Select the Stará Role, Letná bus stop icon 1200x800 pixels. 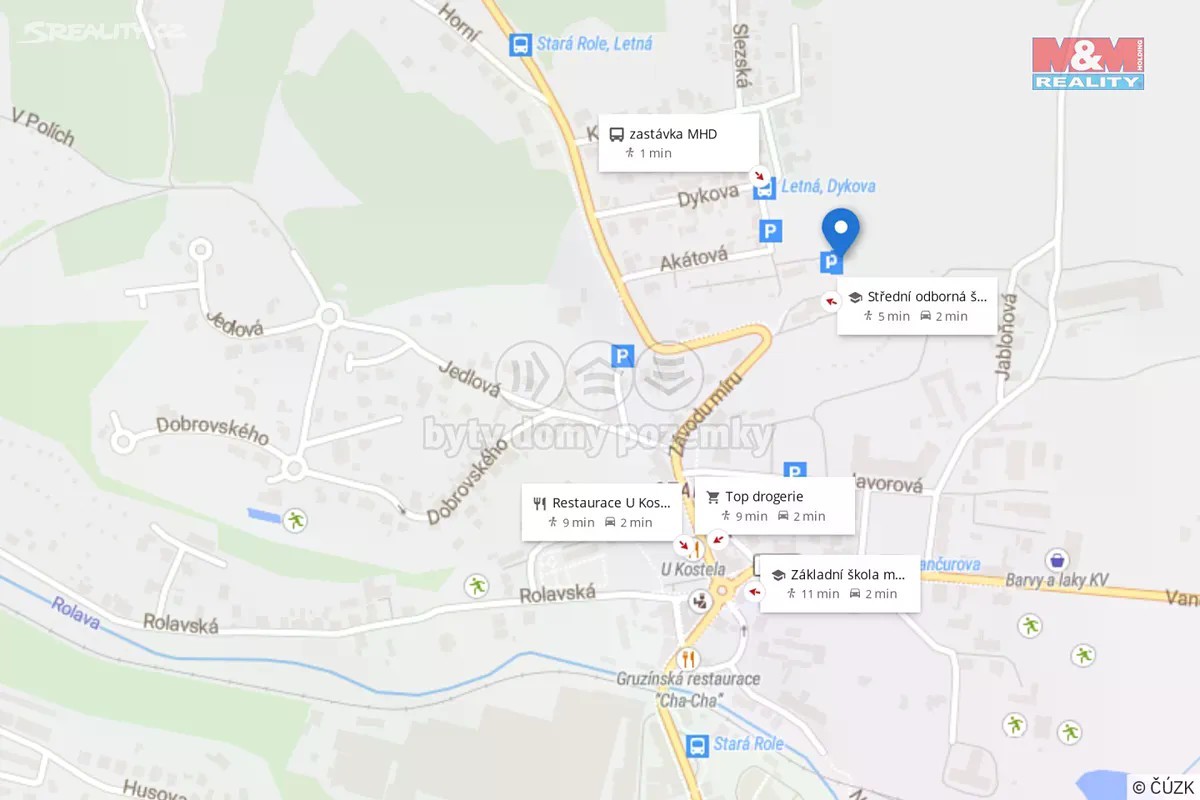click(x=520, y=45)
